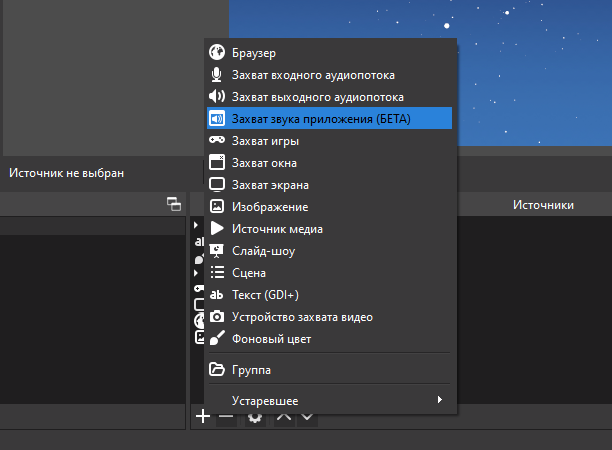Select the Браузер source option
612x450 pixels.
click(329, 53)
